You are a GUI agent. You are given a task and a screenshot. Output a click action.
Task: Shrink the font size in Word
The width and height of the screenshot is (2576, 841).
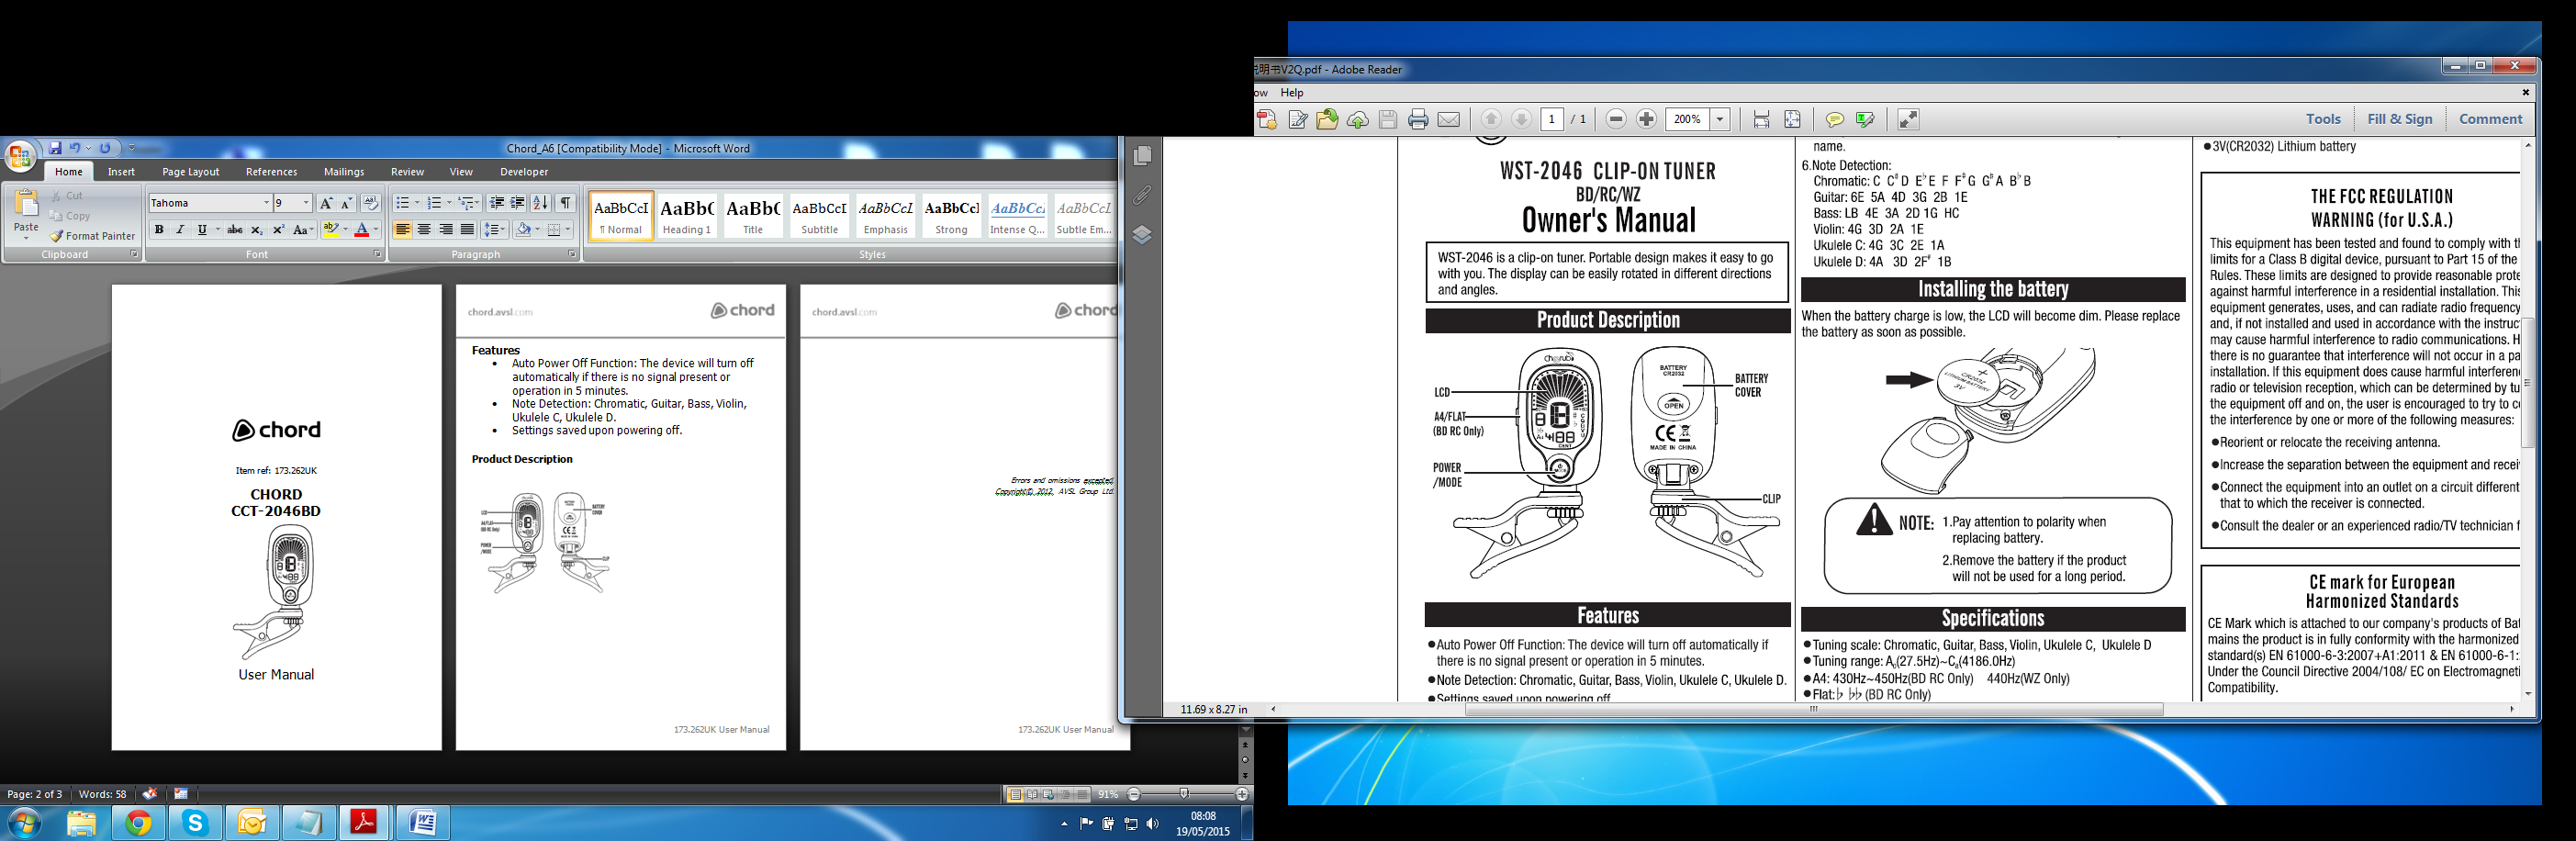(x=347, y=203)
